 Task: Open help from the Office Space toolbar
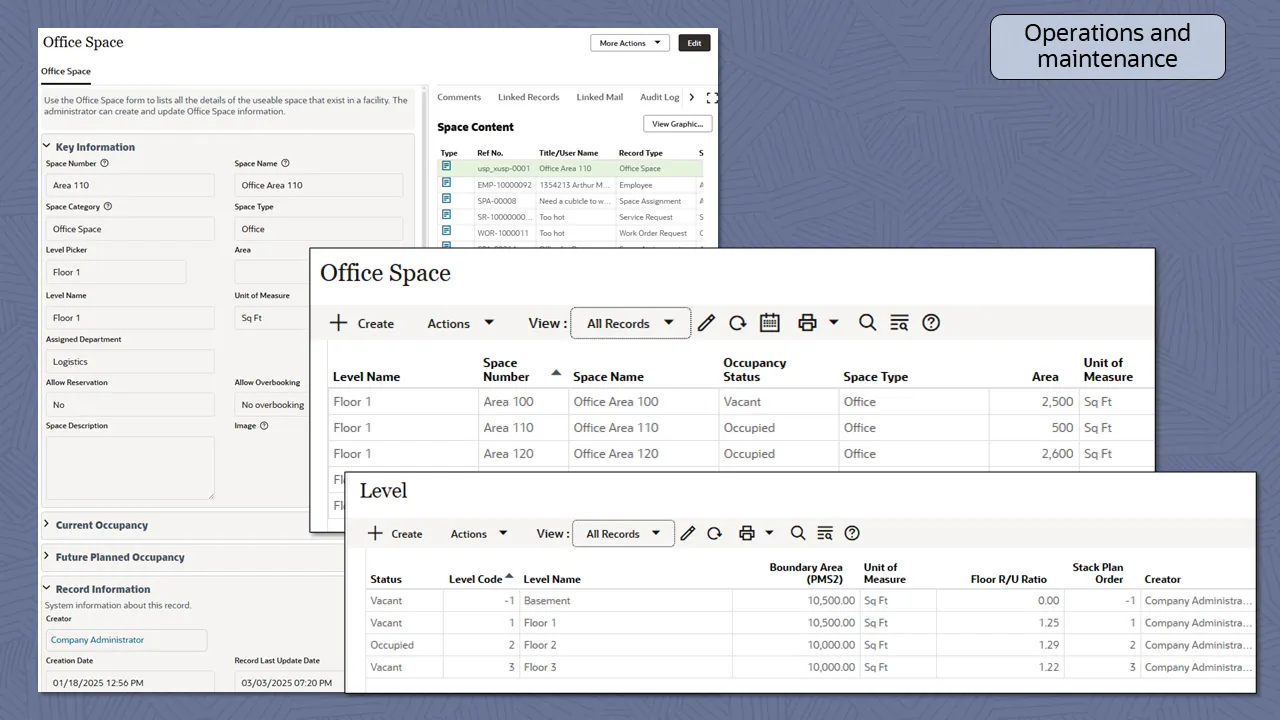[930, 322]
